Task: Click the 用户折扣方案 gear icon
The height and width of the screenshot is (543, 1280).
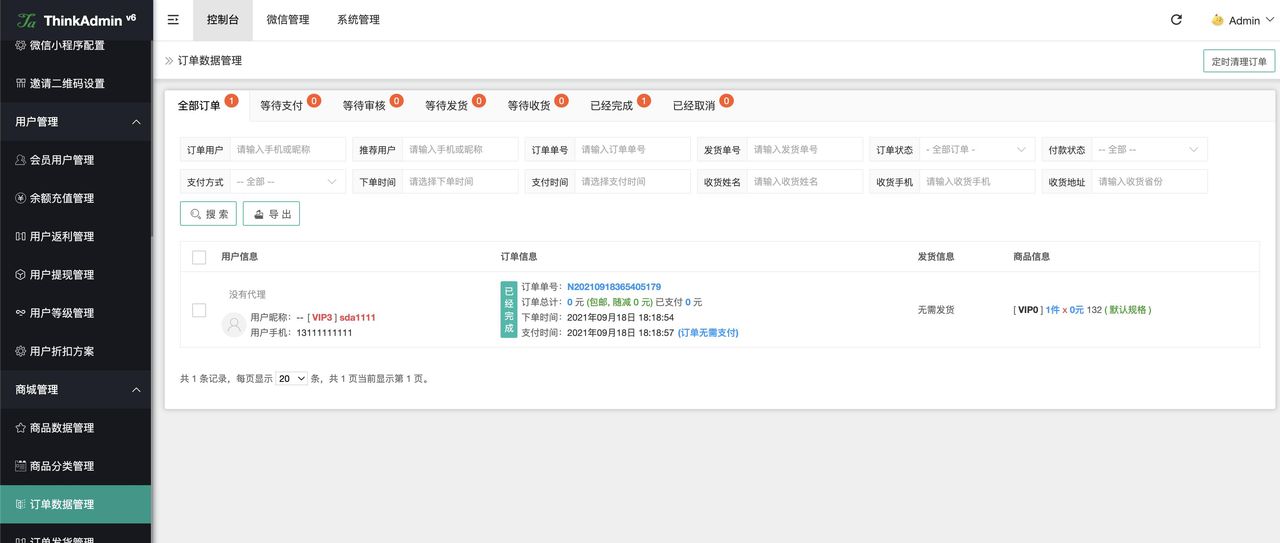Action: tap(21, 351)
